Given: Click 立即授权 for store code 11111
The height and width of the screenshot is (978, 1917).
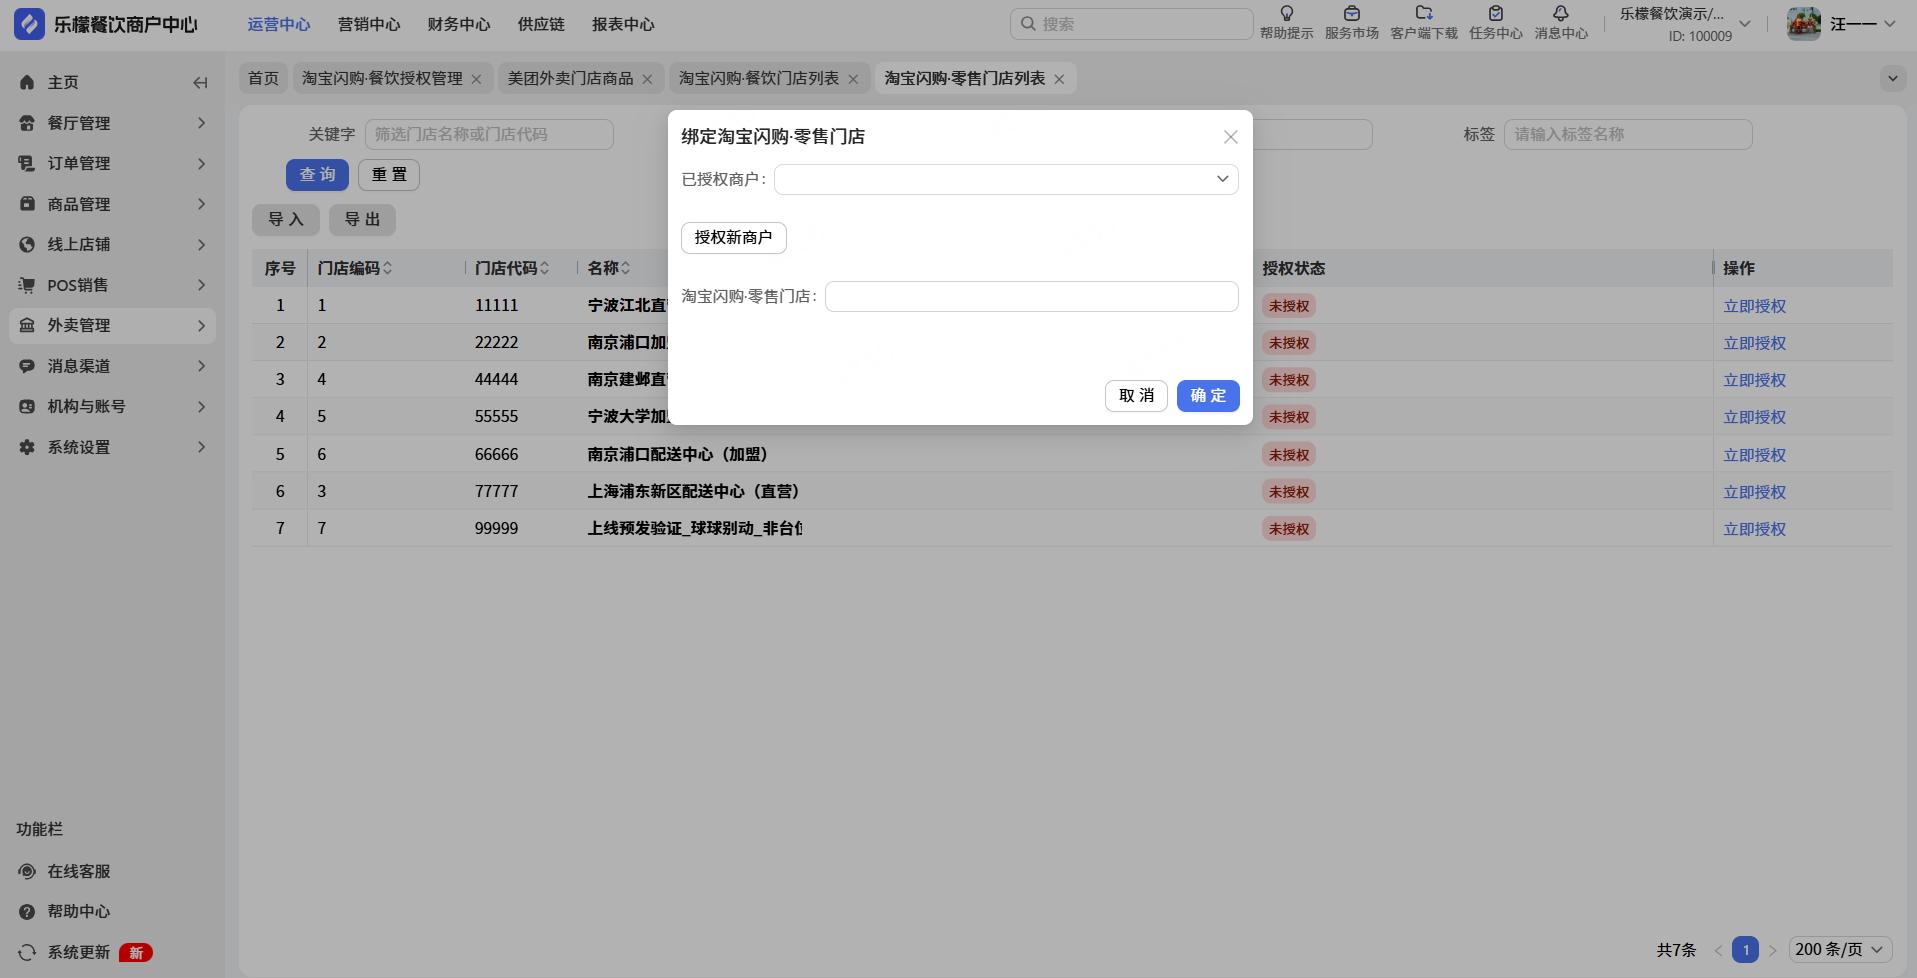Looking at the screenshot, I should (x=1755, y=307).
